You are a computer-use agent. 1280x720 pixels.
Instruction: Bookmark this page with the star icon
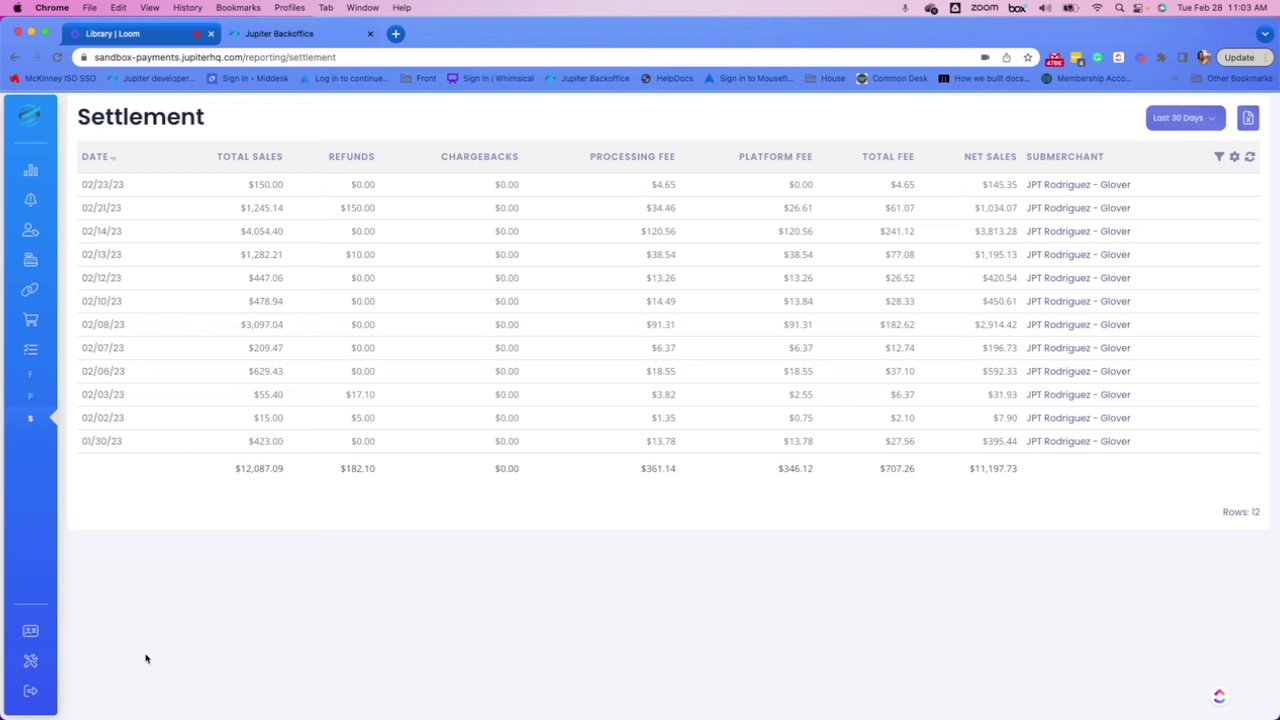(1027, 58)
